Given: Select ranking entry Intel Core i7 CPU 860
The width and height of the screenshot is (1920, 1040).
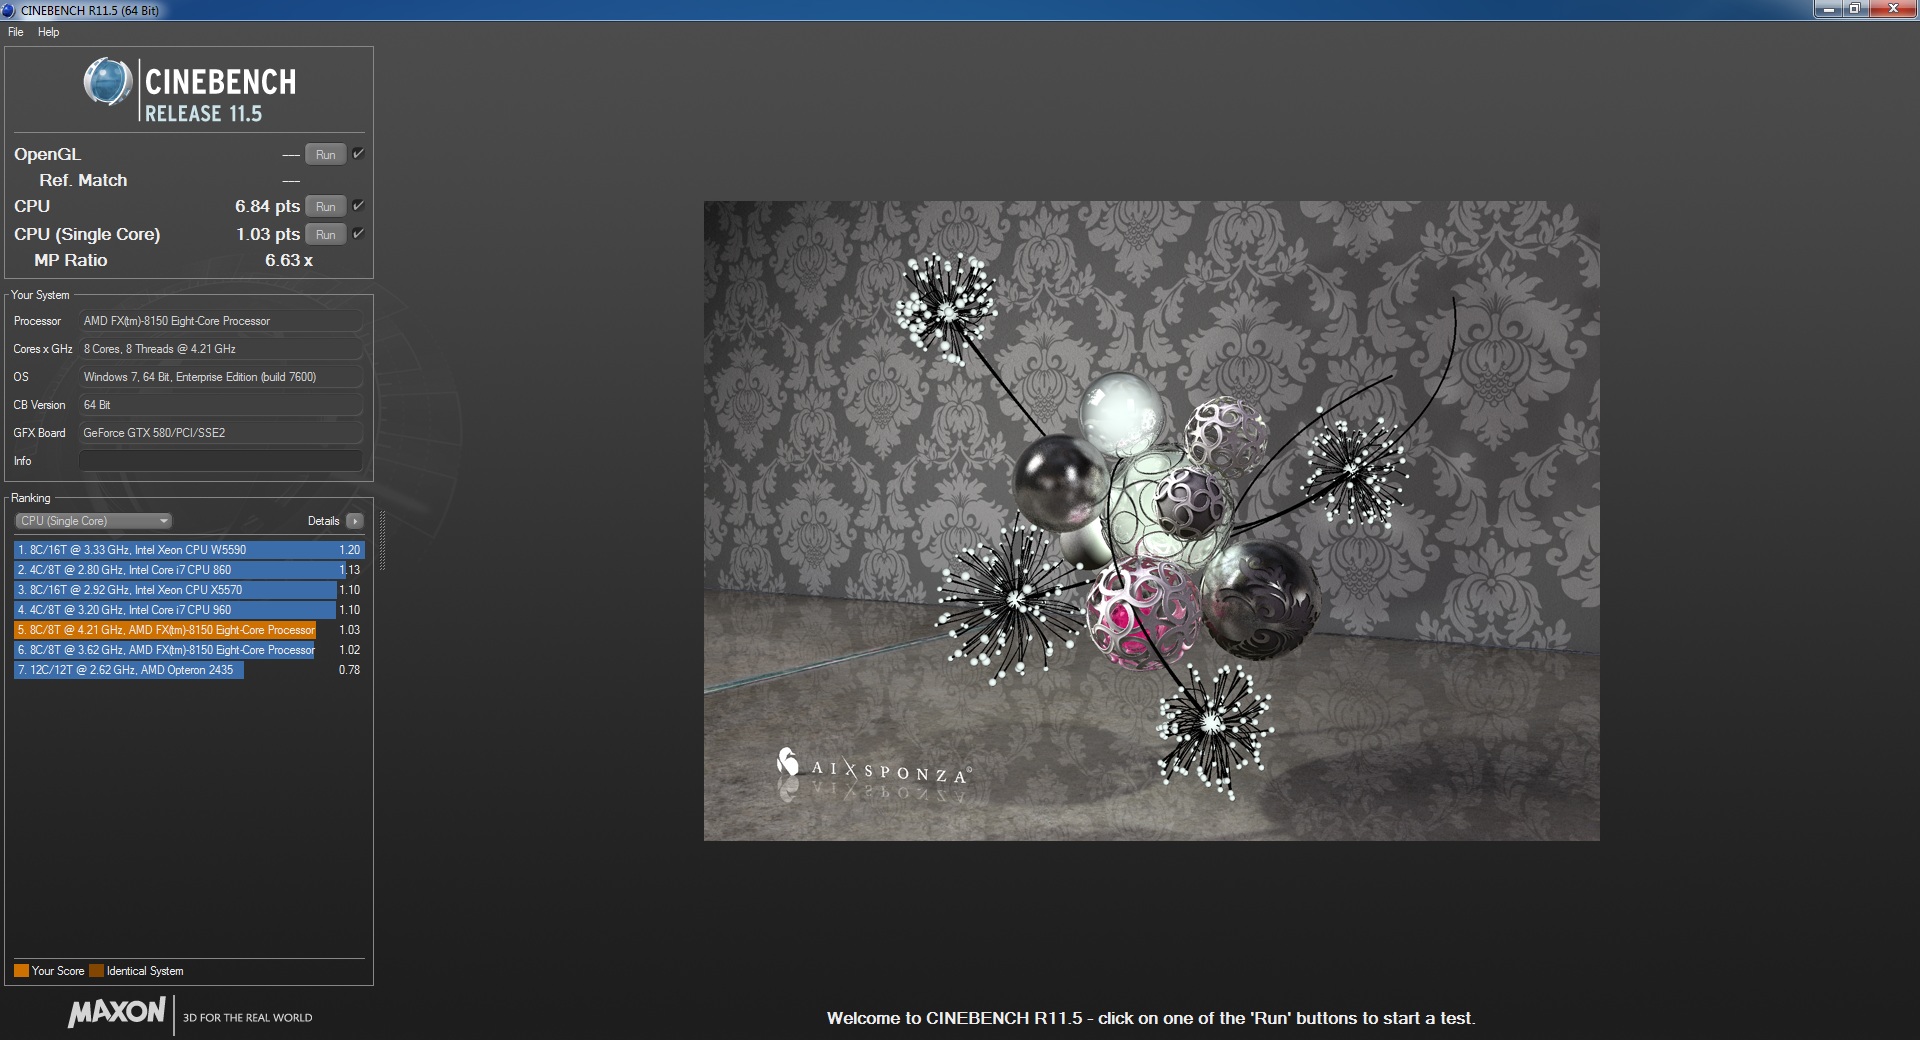Looking at the screenshot, I should pos(189,570).
